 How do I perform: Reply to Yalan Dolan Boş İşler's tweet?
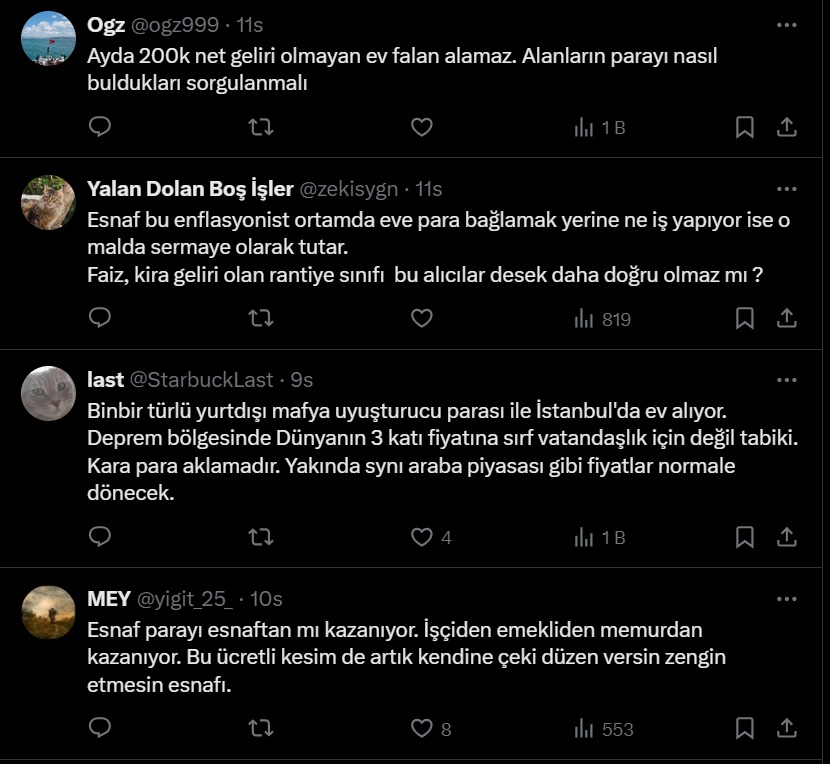[x=100, y=318]
